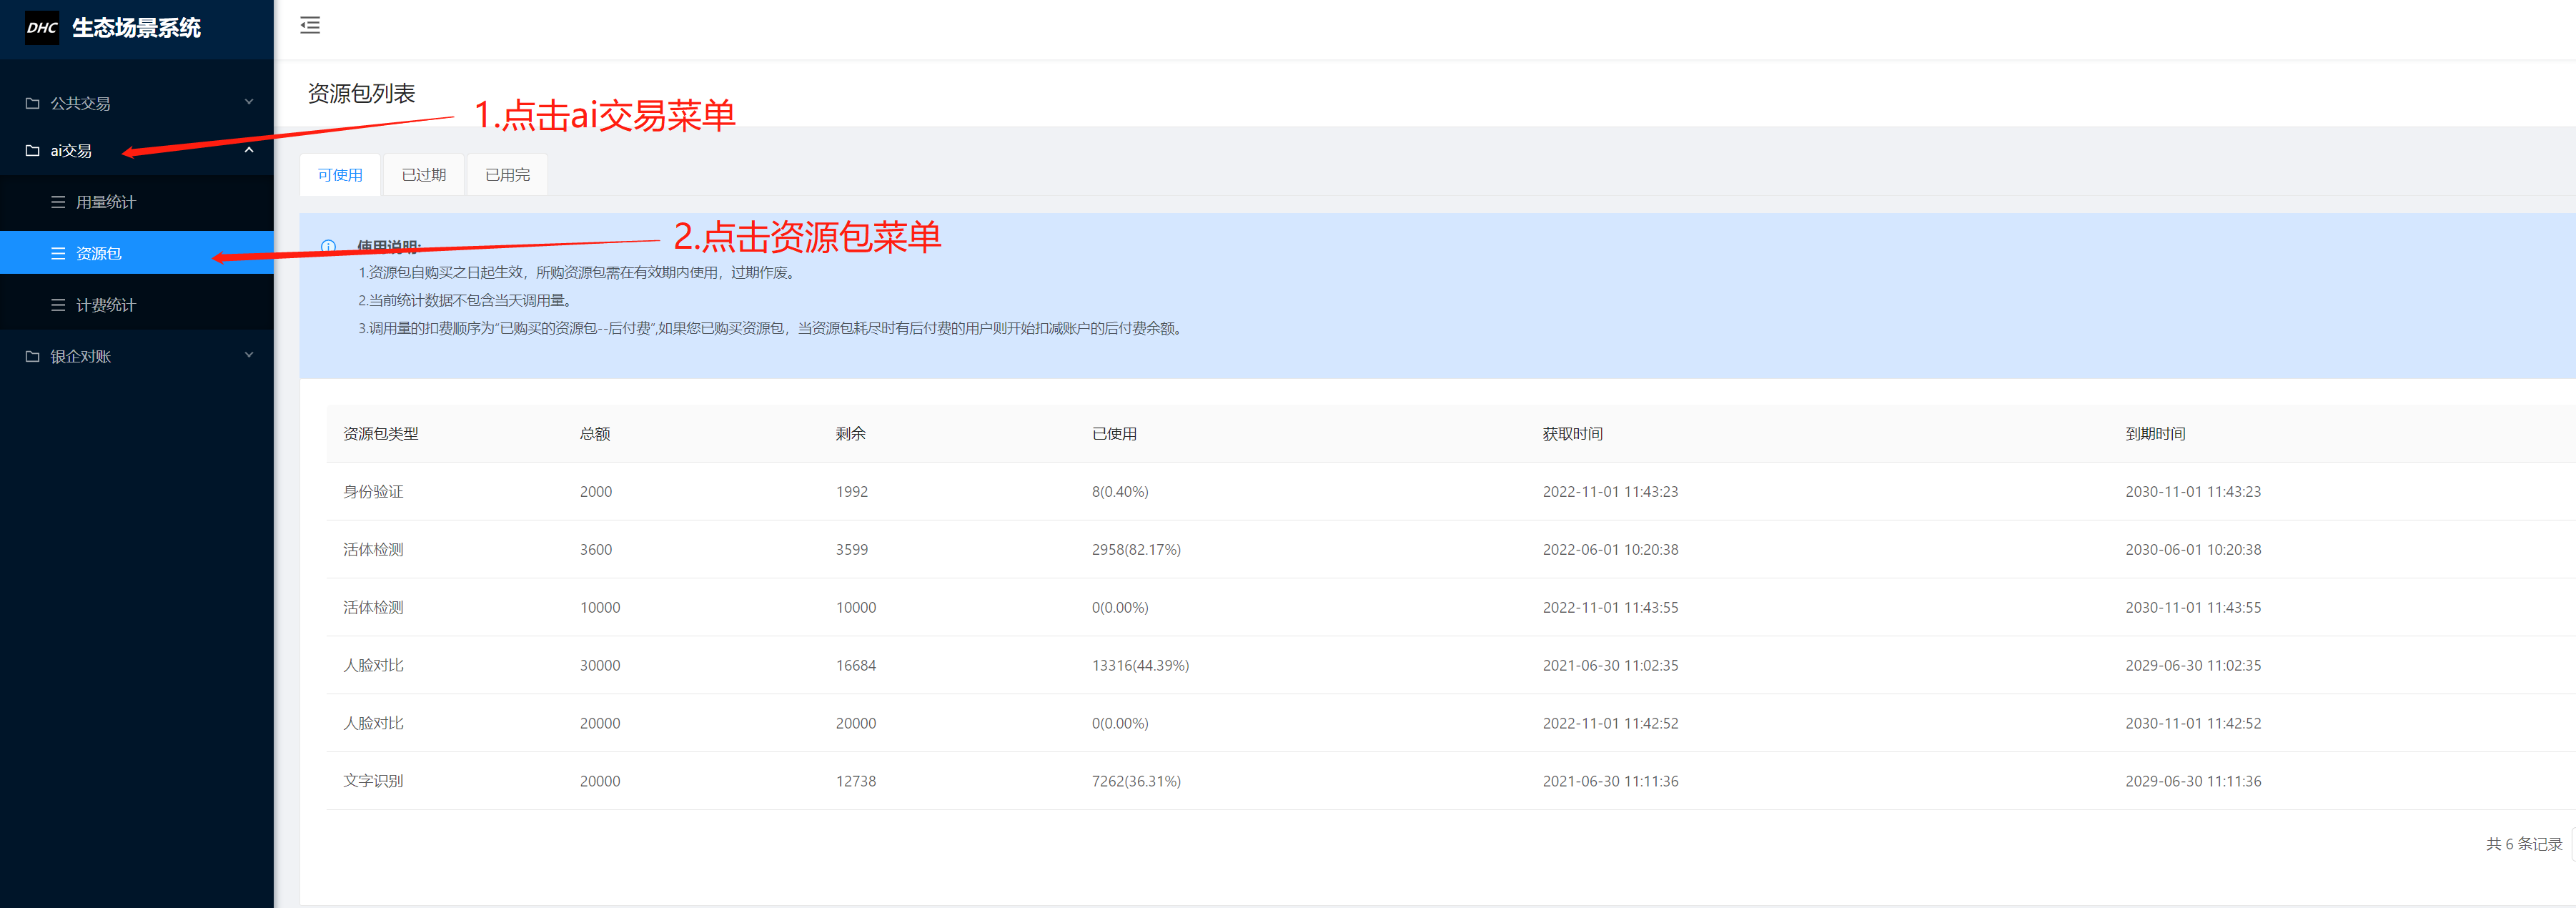Screen dimensions: 2576x908
Task: Click the total value 30000
Action: pos(600,666)
